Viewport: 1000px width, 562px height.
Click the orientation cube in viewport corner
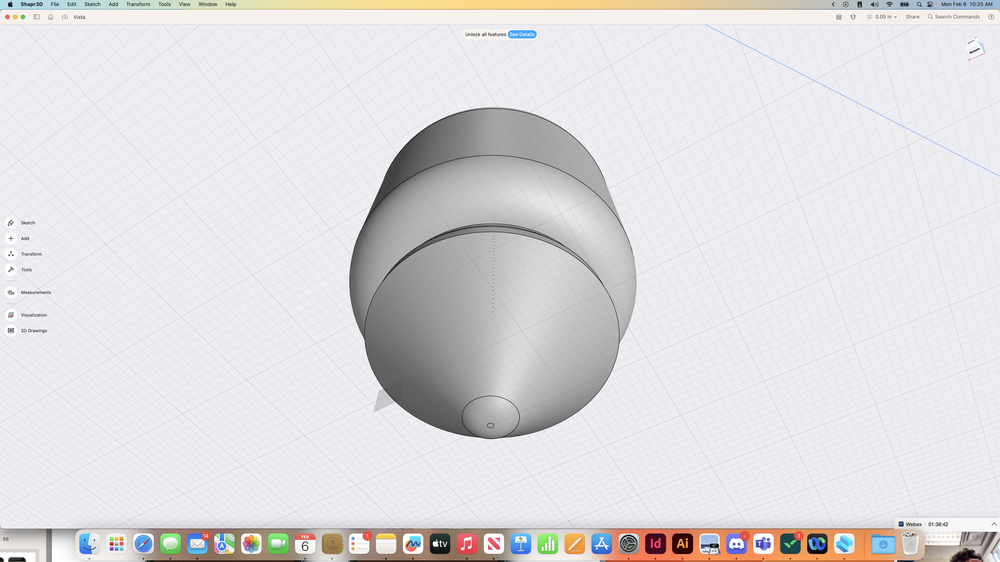tap(975, 50)
